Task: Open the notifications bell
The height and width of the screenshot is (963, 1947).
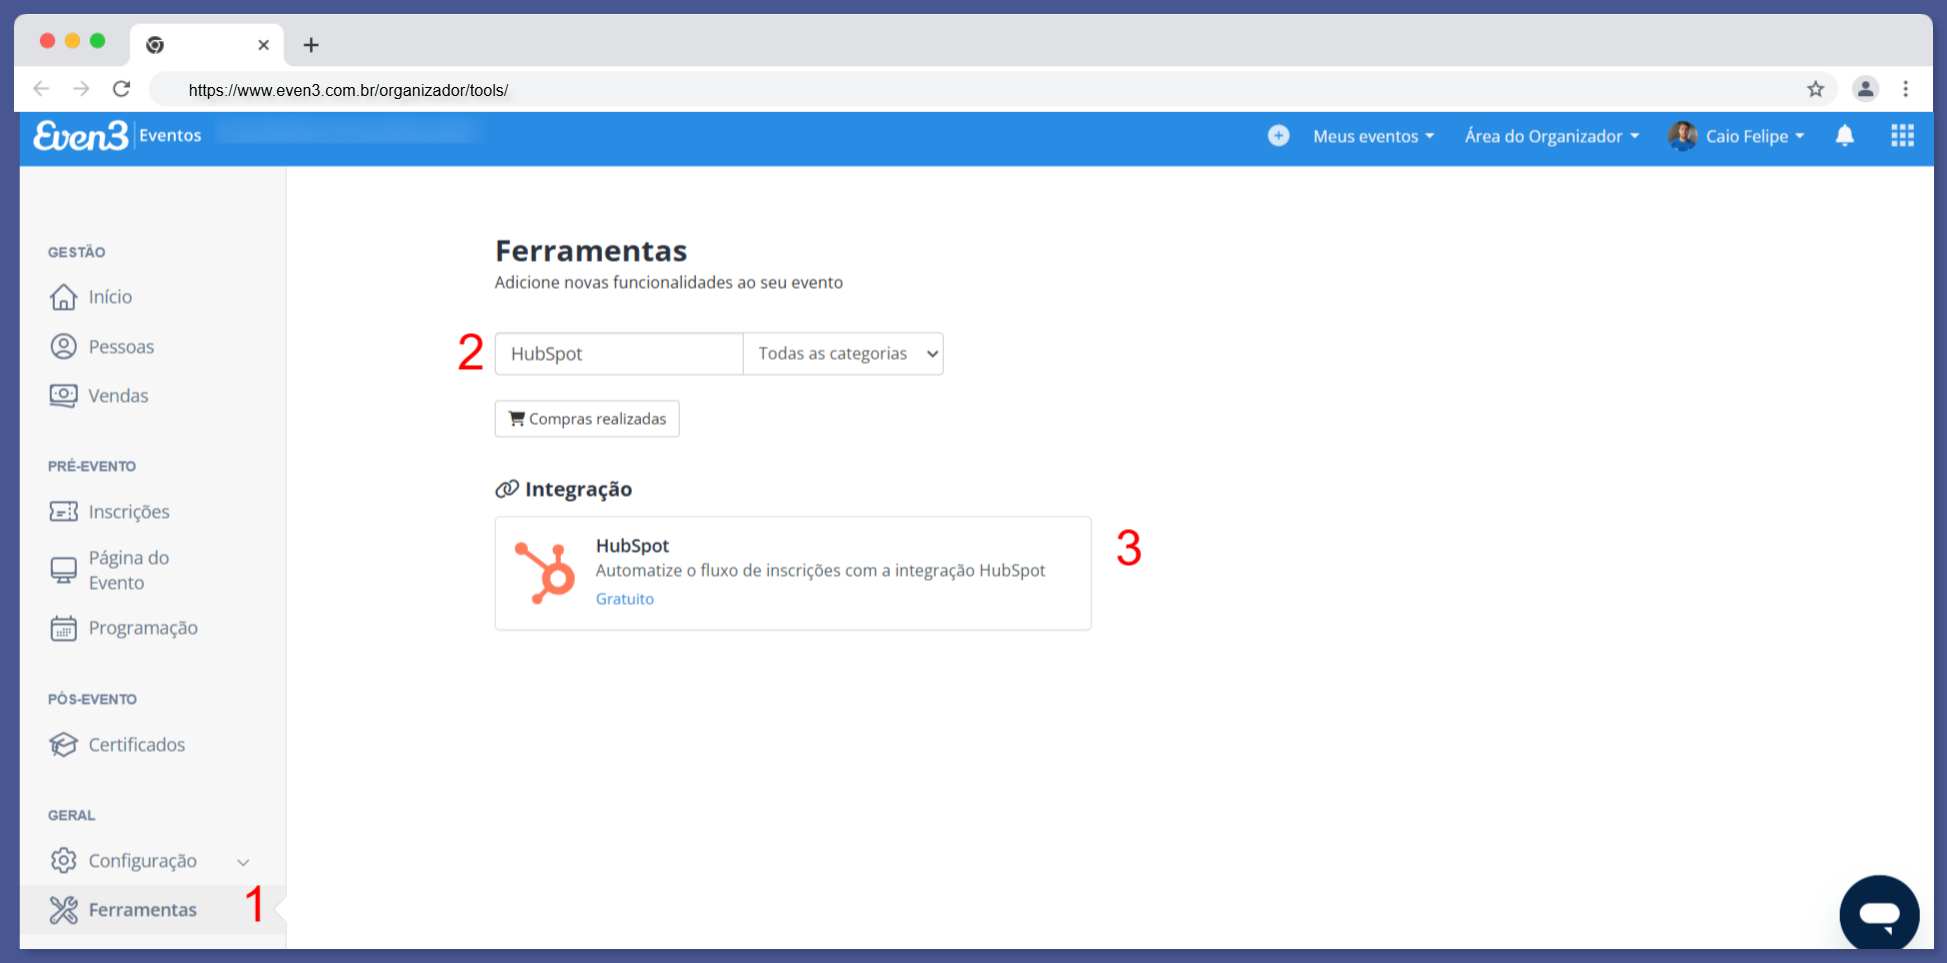Action: [1845, 136]
